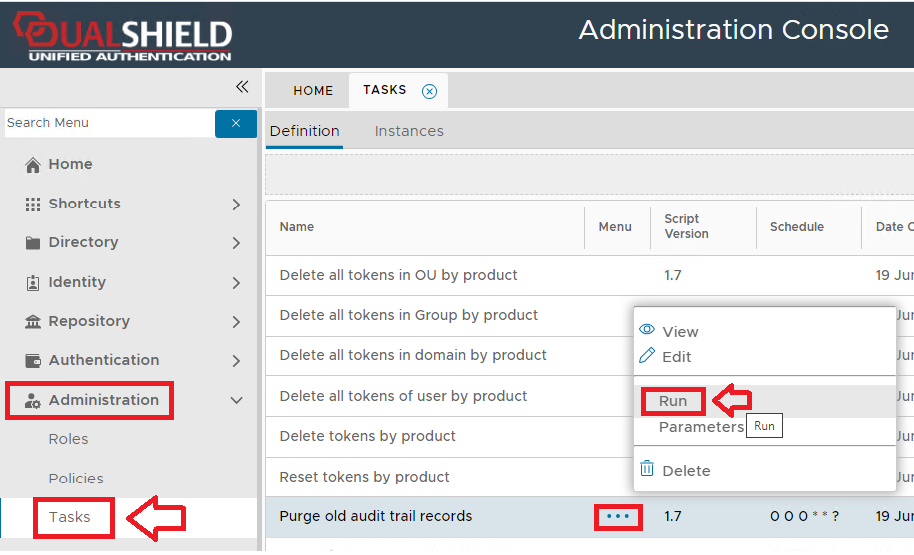
Task: Type in the Search Menu field
Action: tap(108, 123)
